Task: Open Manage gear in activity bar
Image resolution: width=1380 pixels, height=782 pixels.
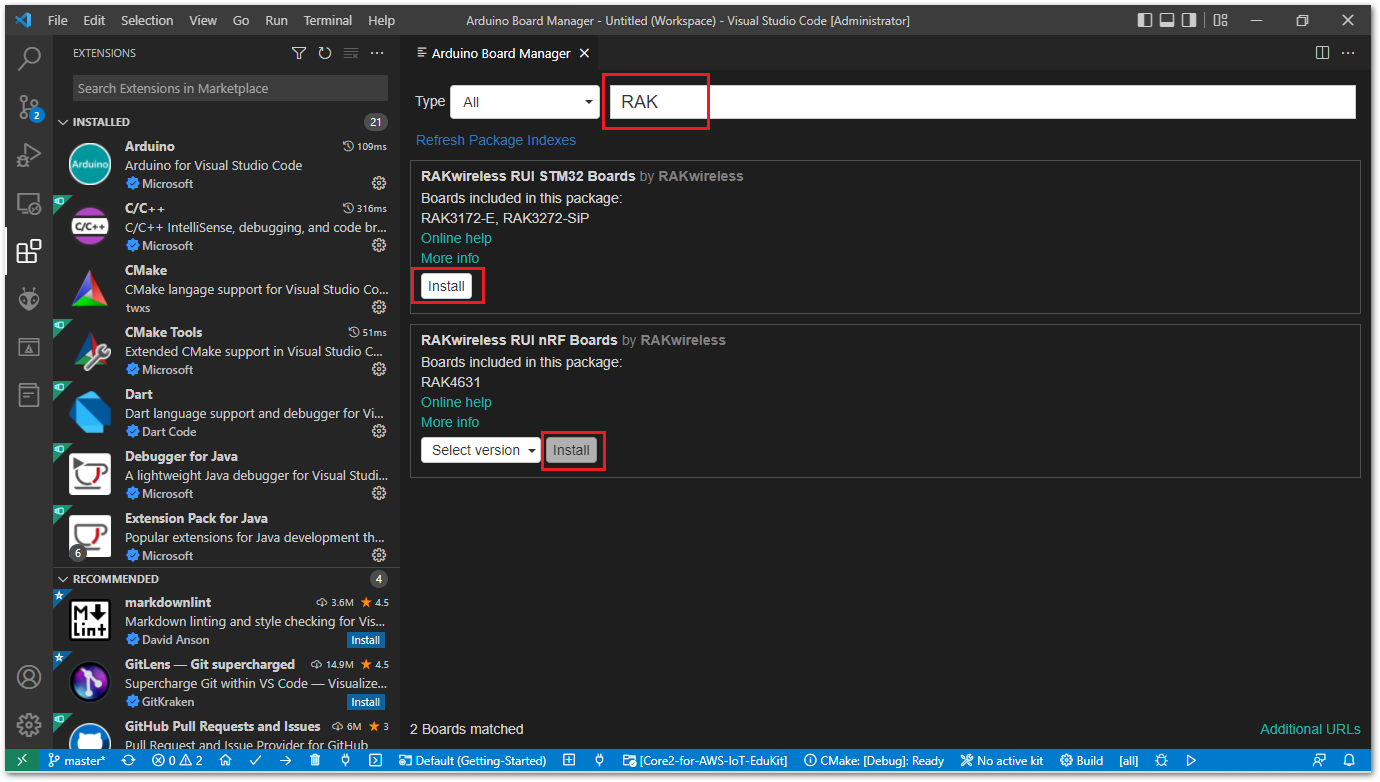Action: click(29, 724)
